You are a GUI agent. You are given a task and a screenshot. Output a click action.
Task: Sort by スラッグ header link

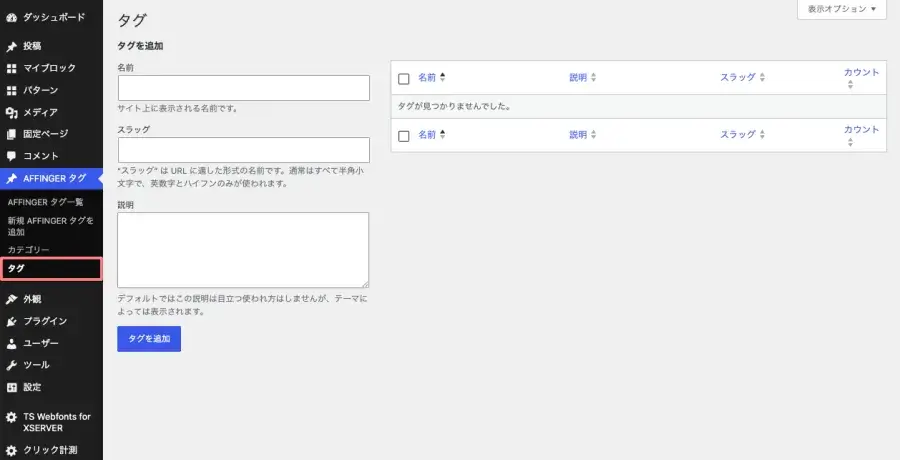pos(738,78)
